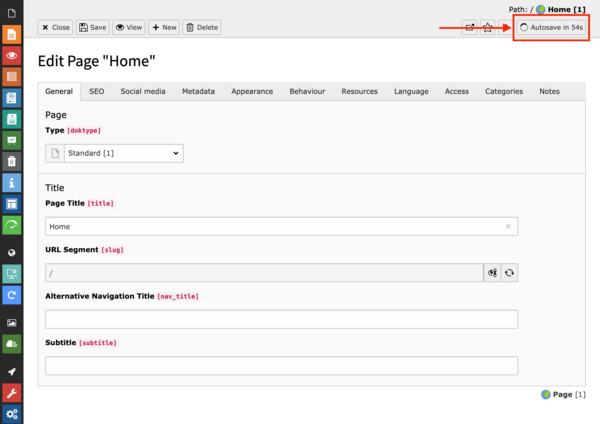Open the blue Forms module icon
Screen dimensions: 600x424
11,98
